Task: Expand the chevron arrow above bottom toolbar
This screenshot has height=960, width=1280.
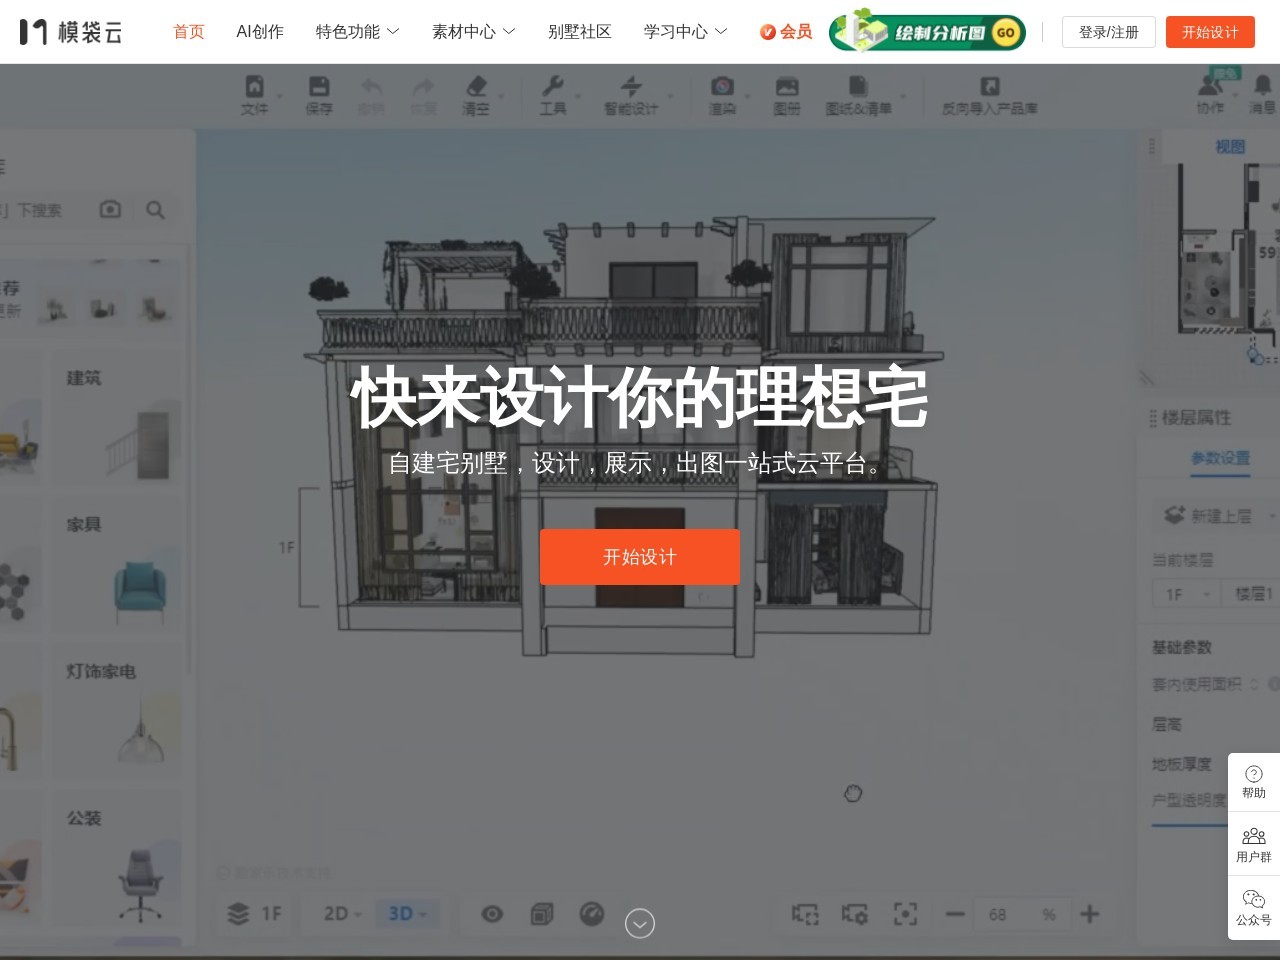Action: [640, 923]
